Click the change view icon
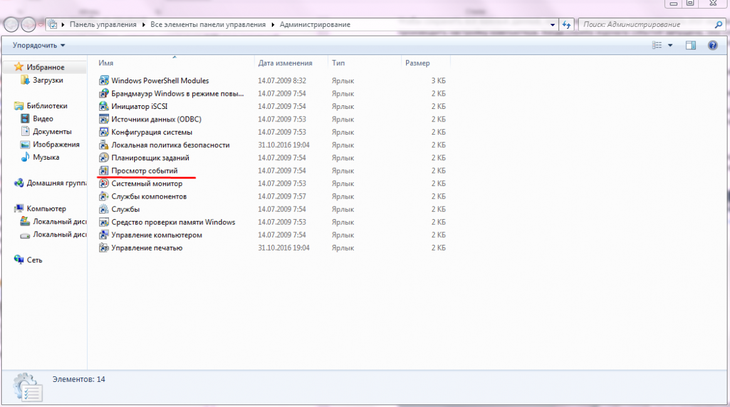This screenshot has height=407, width=730. 657,45
